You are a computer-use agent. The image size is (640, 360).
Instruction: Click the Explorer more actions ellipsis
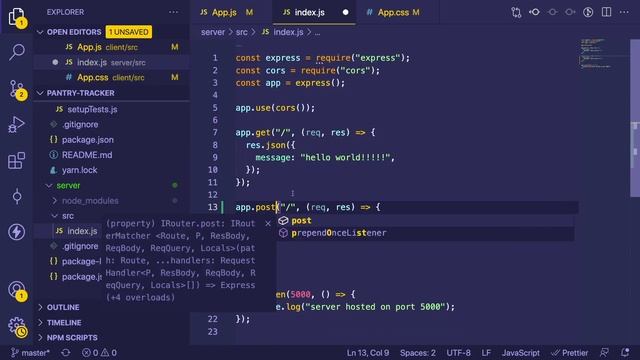[173, 12]
